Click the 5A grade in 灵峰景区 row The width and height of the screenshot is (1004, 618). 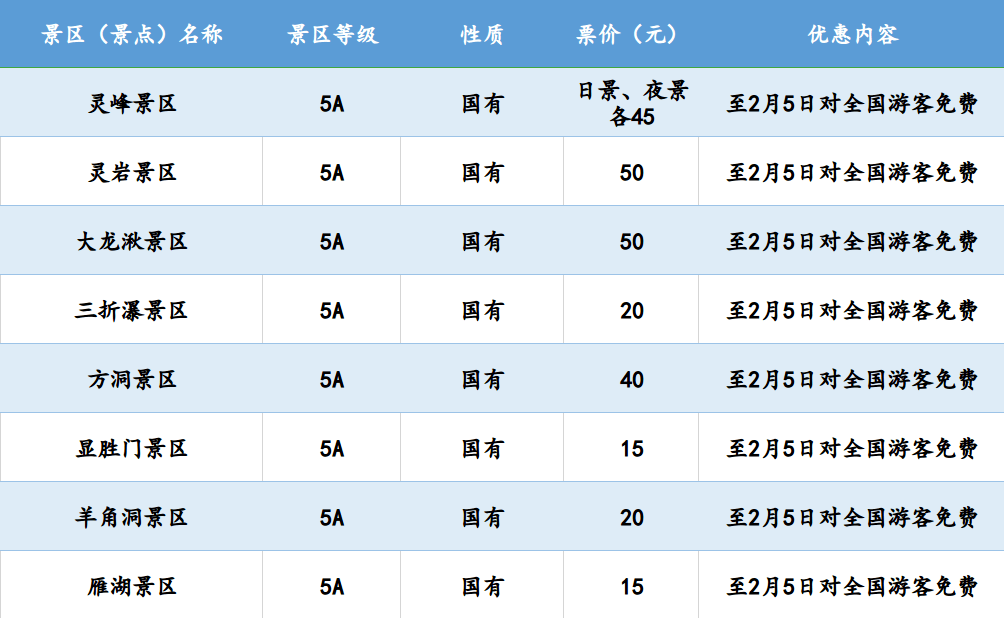pos(332,104)
